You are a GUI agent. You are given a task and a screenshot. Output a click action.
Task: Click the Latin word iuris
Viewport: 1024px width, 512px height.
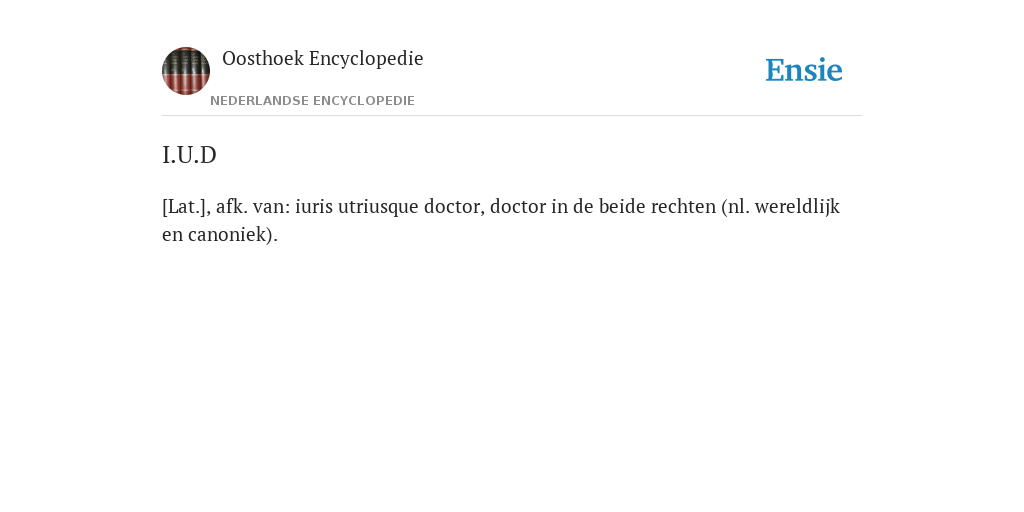(314, 206)
